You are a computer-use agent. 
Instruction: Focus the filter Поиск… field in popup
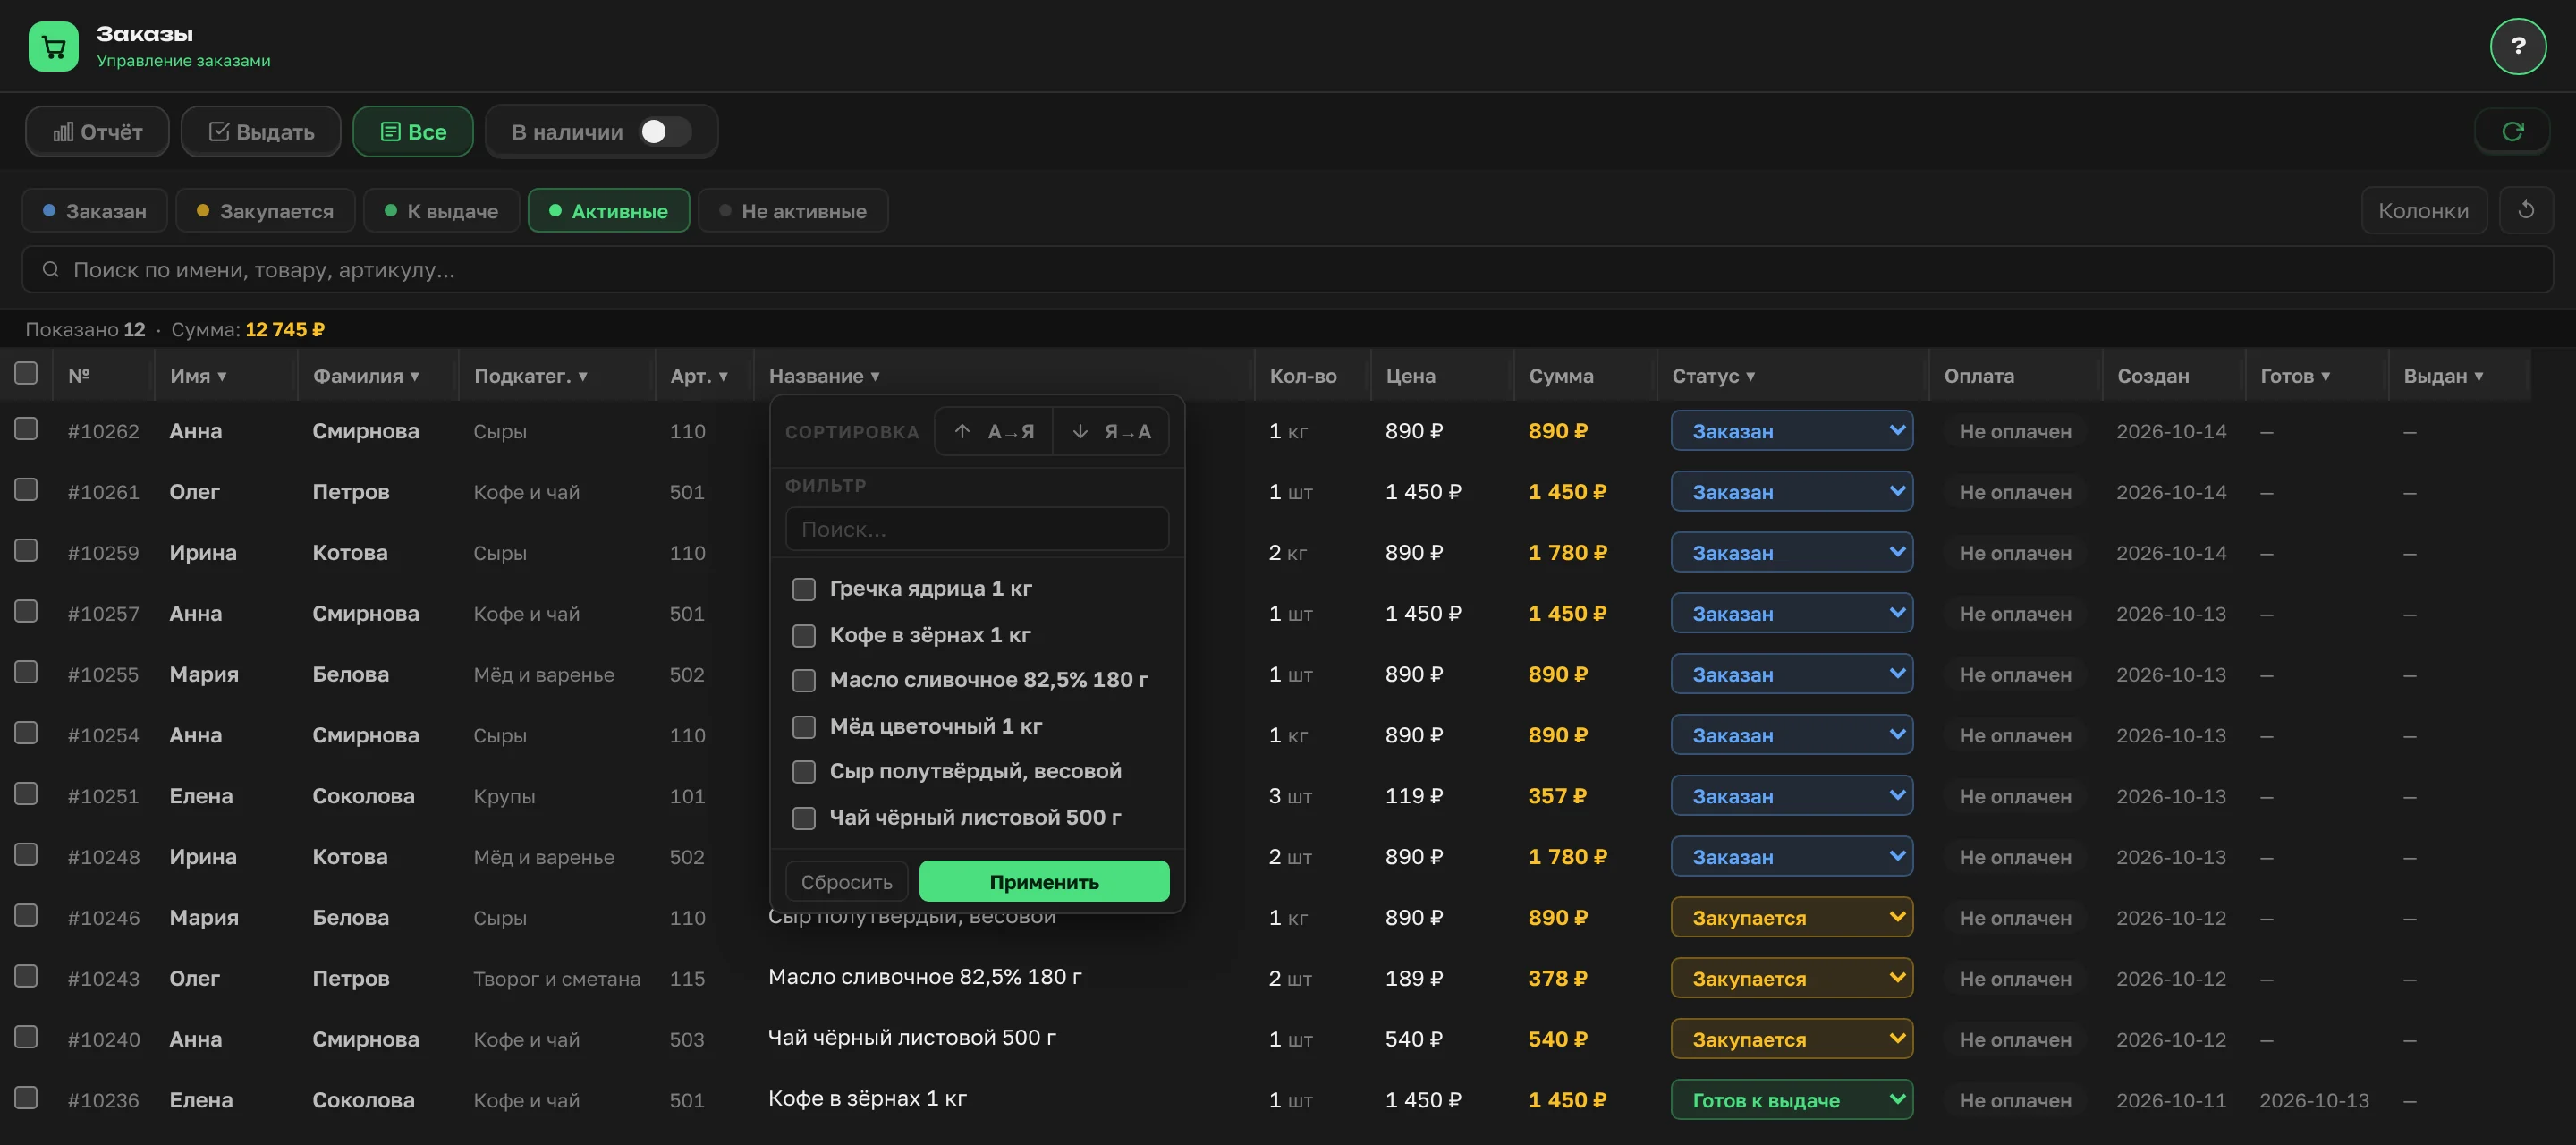click(977, 529)
